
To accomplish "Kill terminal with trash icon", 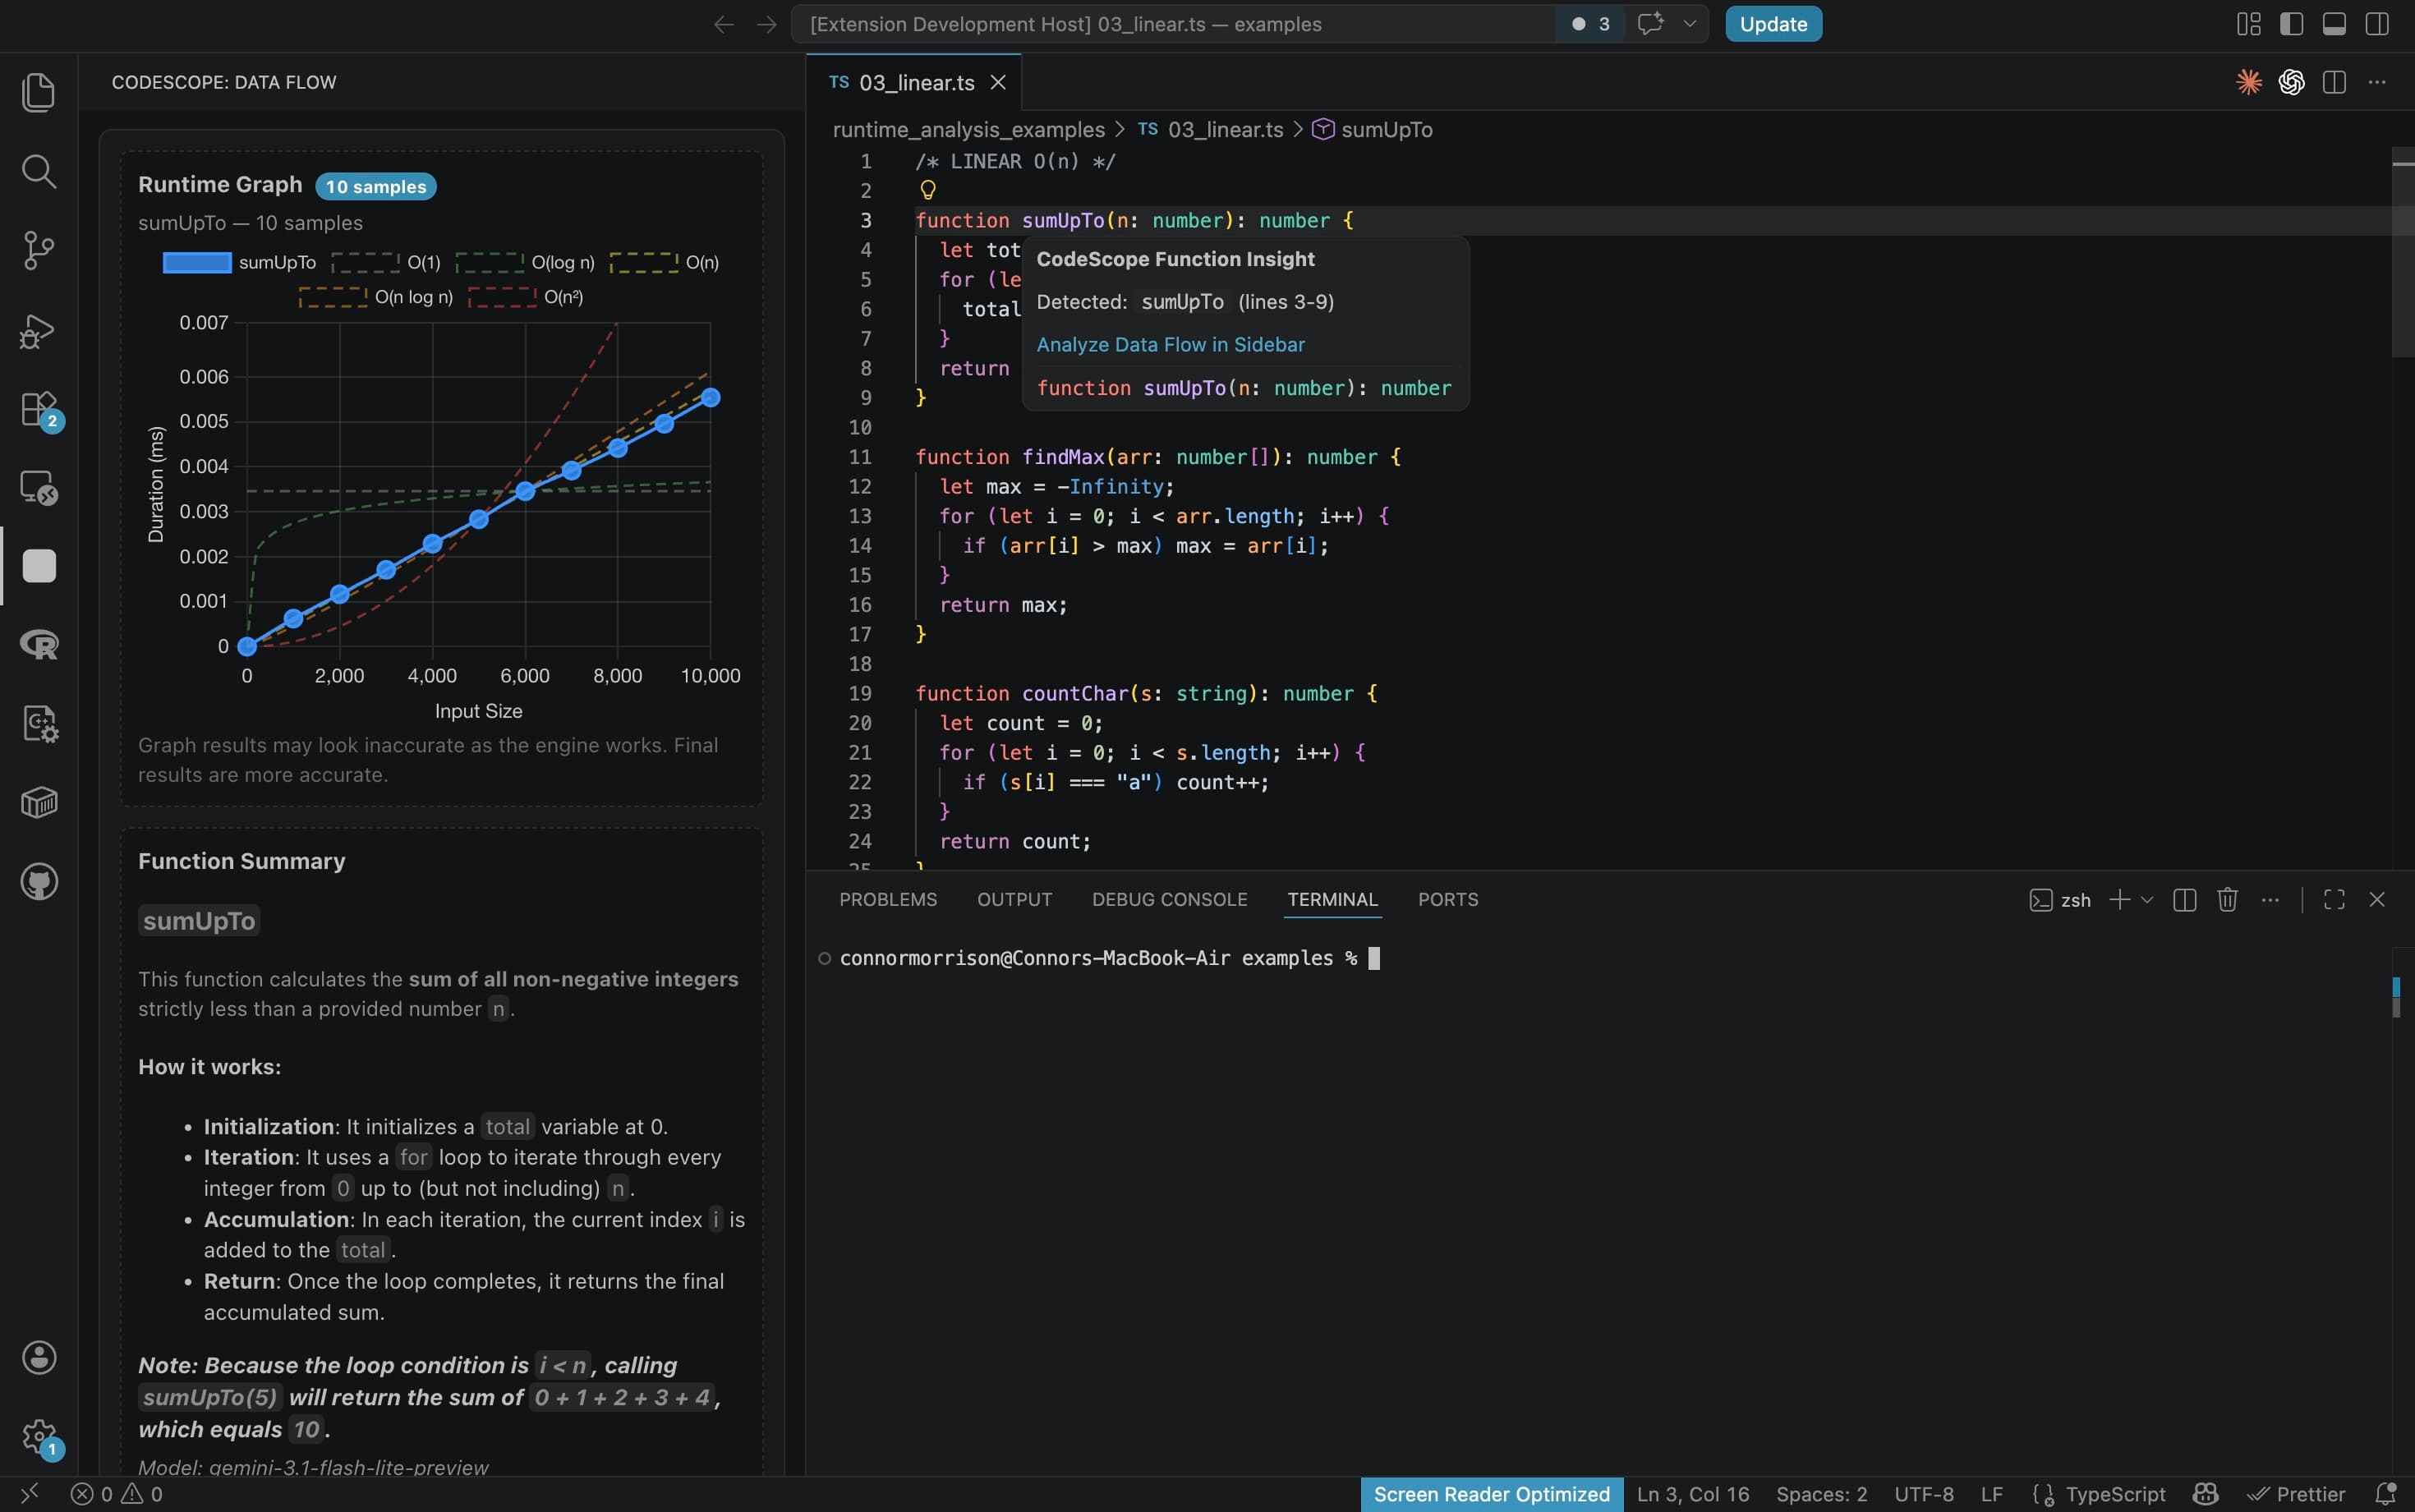I will (x=2227, y=900).
